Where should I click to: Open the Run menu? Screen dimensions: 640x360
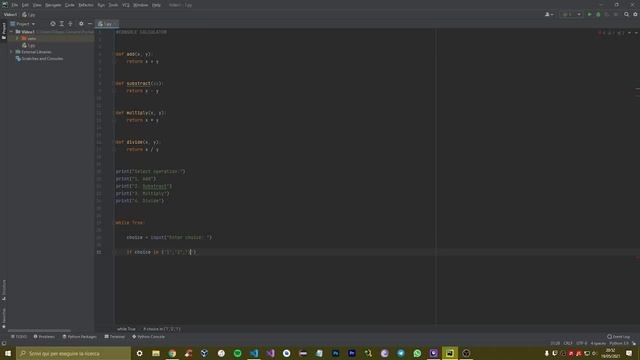pyautogui.click(x=101, y=5)
